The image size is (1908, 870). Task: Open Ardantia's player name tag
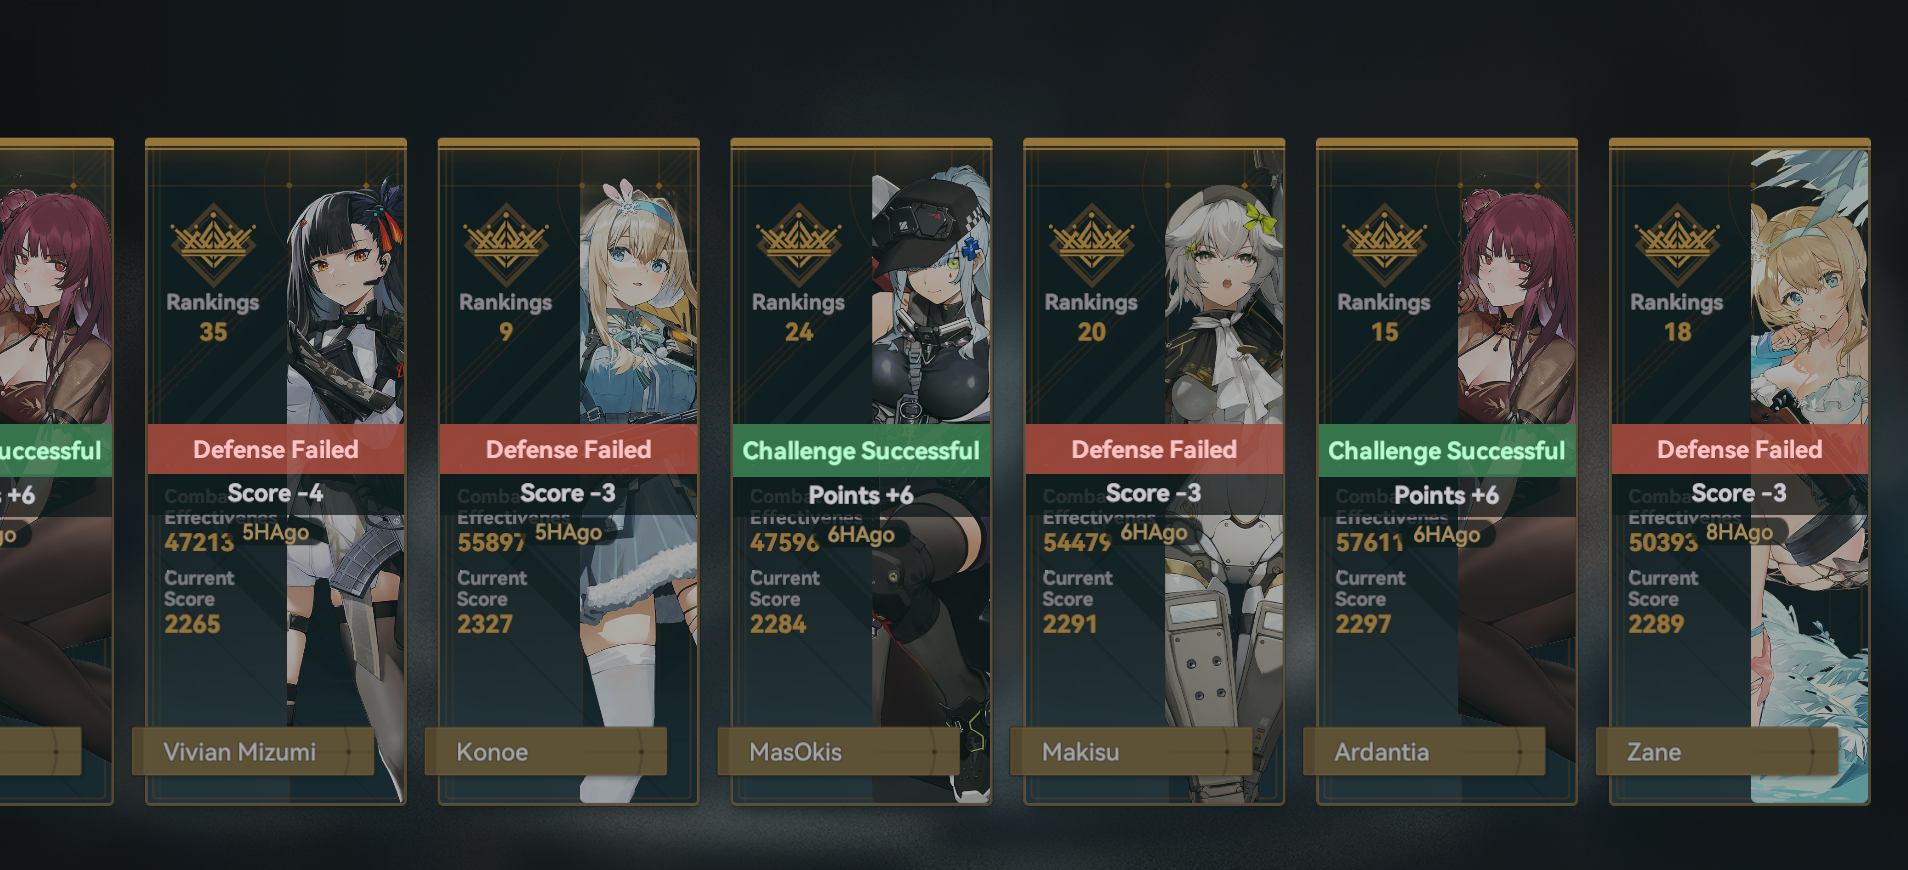(x=1424, y=751)
